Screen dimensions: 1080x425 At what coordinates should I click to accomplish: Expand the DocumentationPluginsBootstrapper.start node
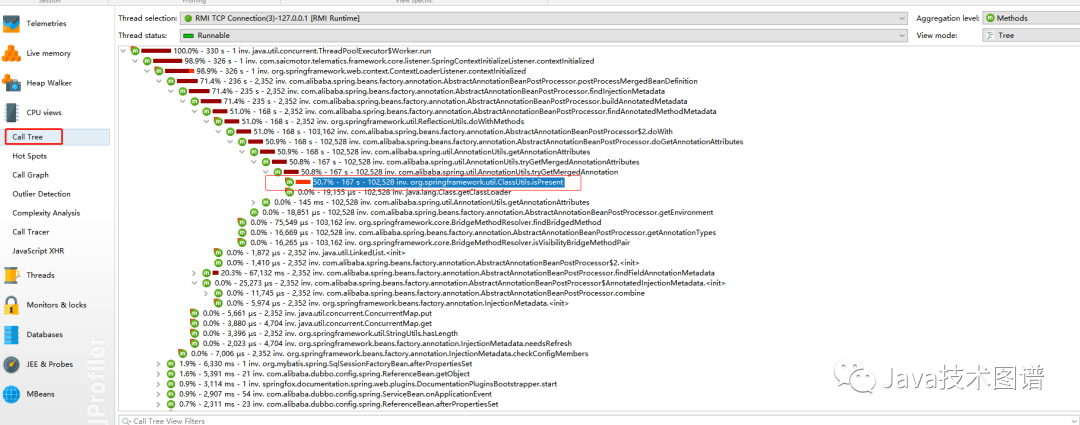pos(158,383)
